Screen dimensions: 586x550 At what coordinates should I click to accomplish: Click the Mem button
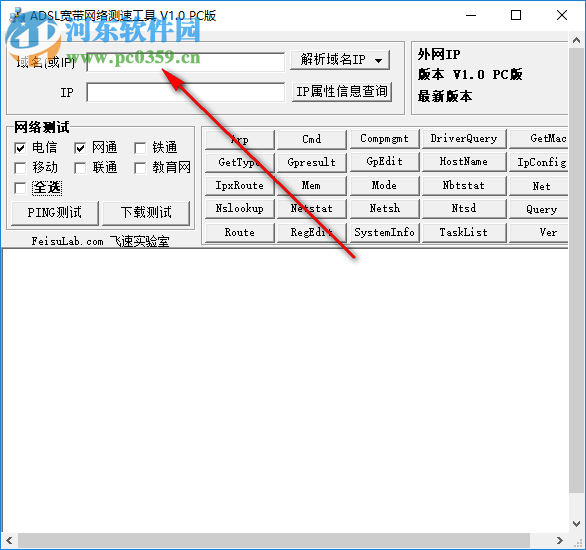tap(312, 186)
